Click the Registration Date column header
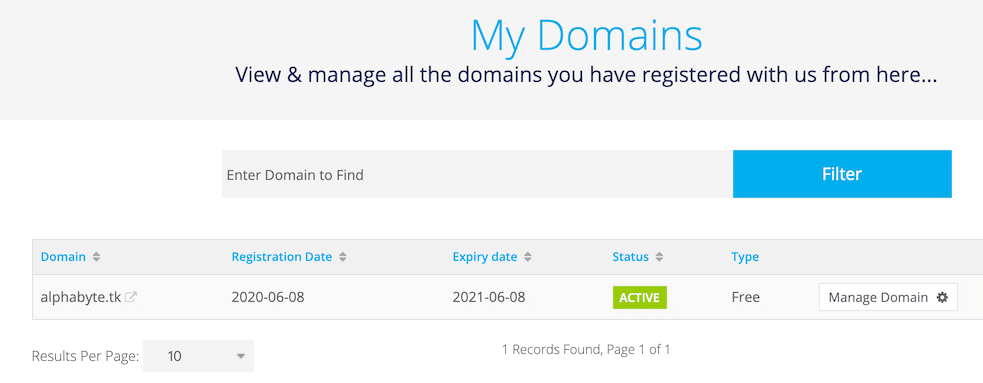This screenshot has height=383, width=983. (281, 257)
